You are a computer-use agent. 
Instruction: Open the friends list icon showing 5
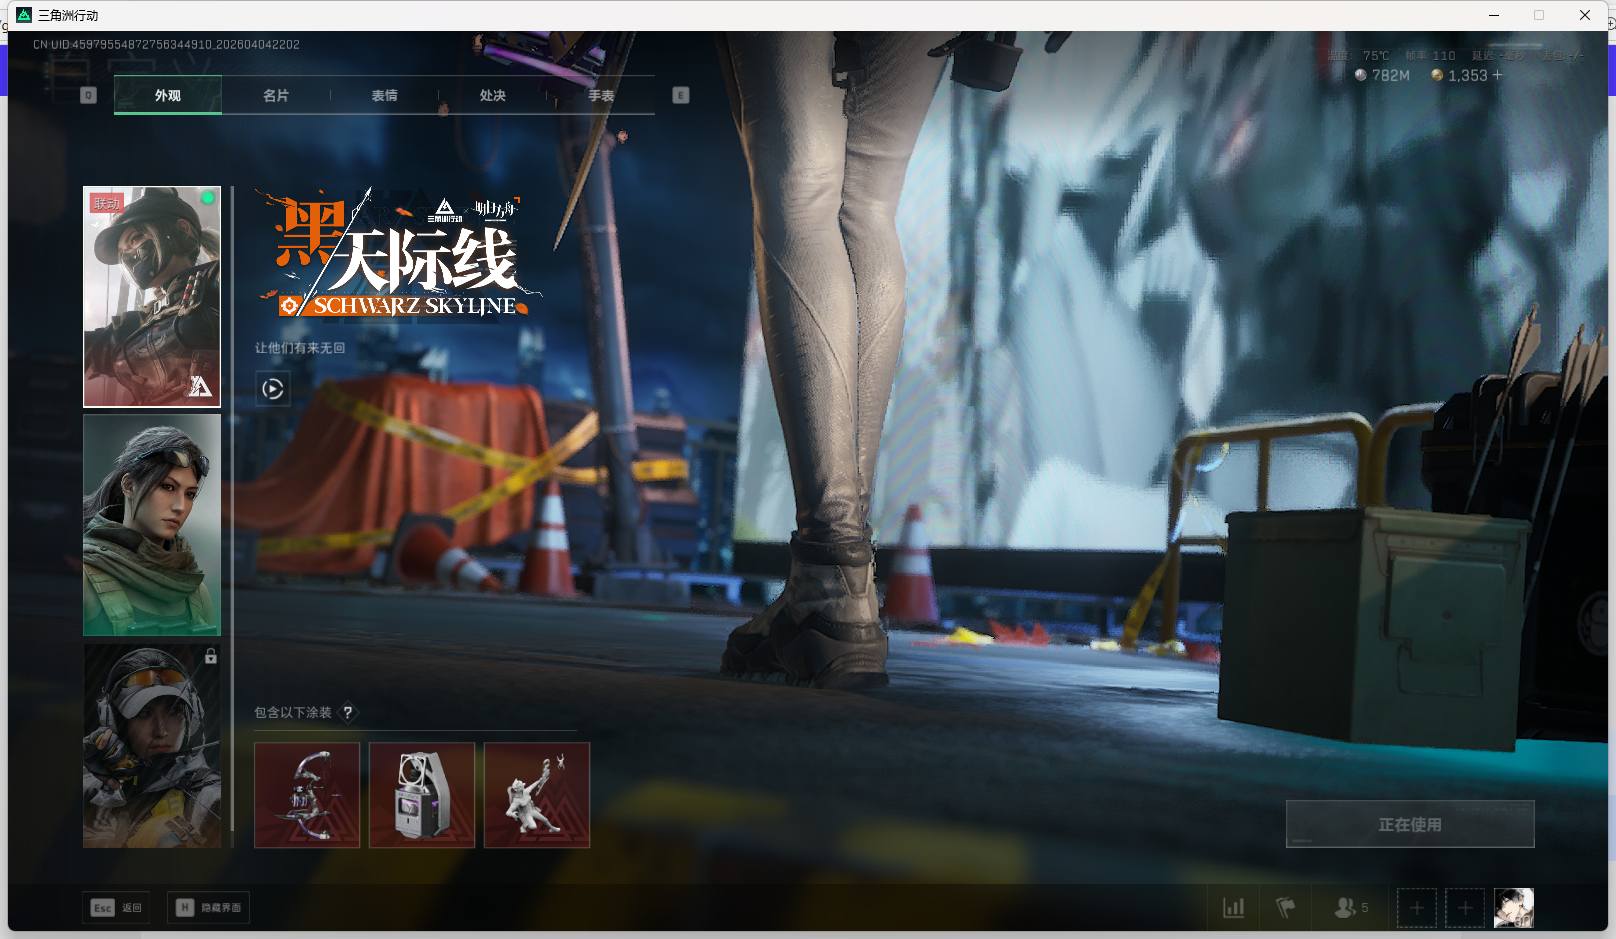pos(1351,908)
